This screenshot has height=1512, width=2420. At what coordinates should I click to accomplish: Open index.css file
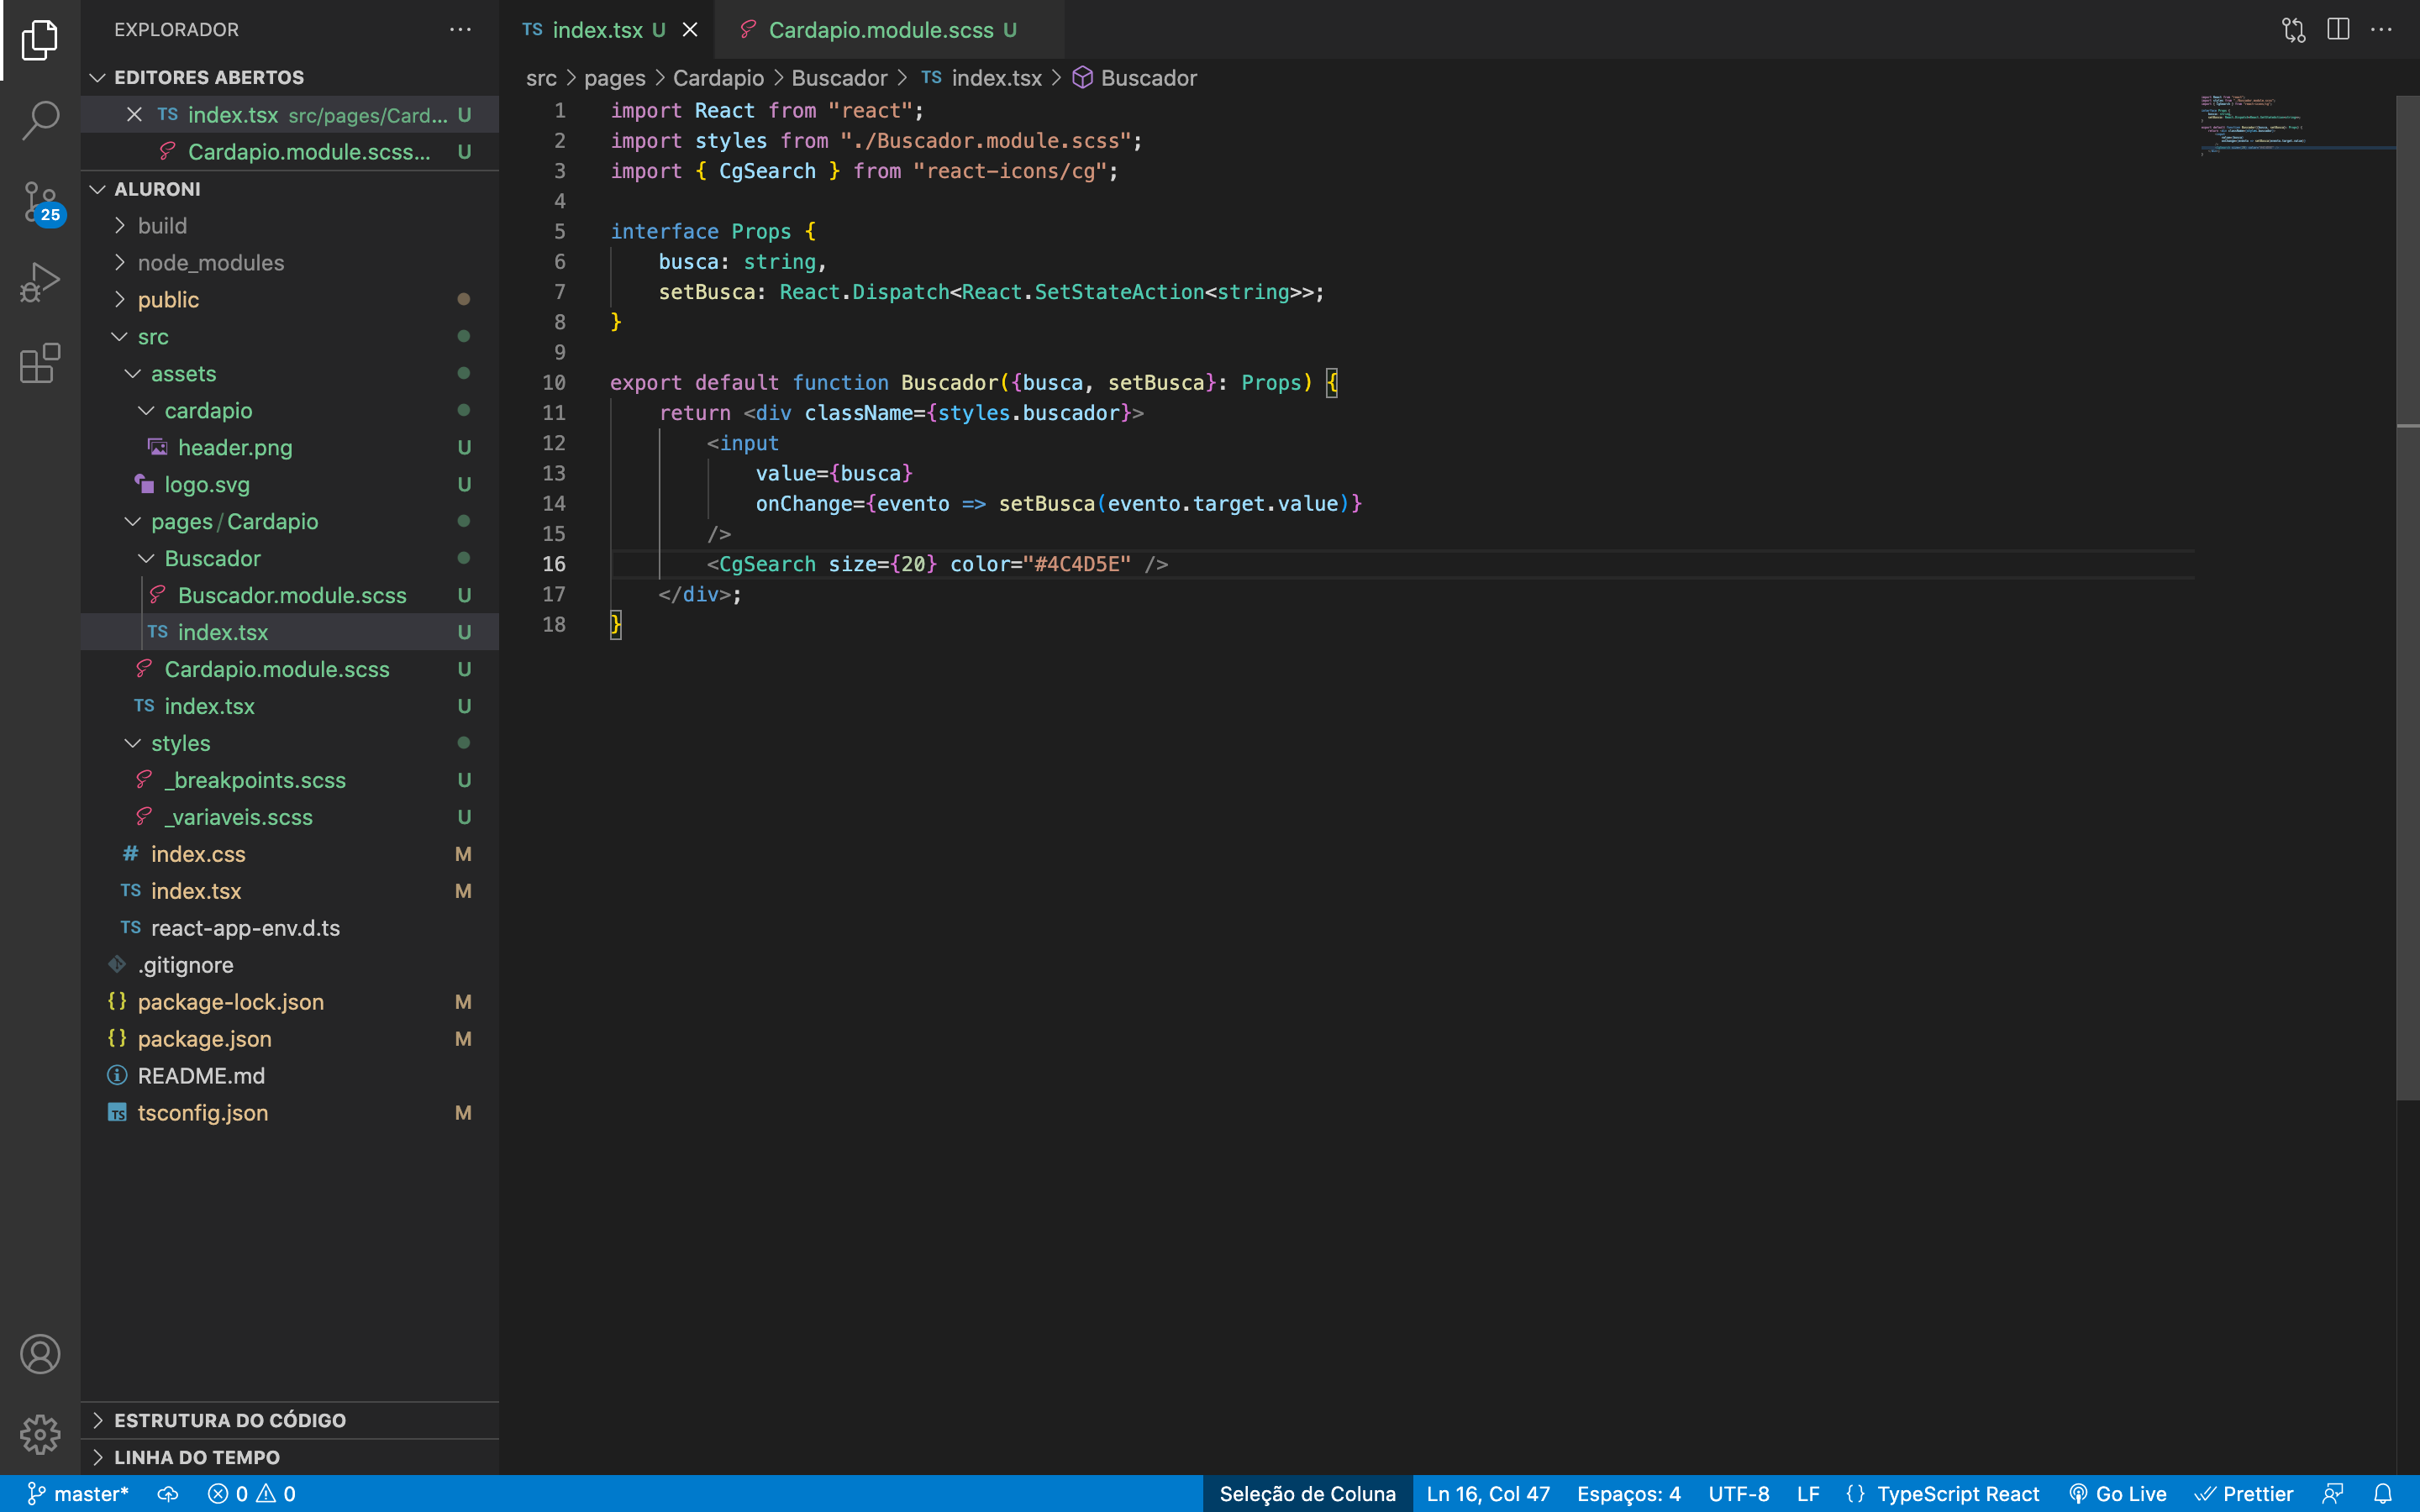pyautogui.click(x=290, y=855)
